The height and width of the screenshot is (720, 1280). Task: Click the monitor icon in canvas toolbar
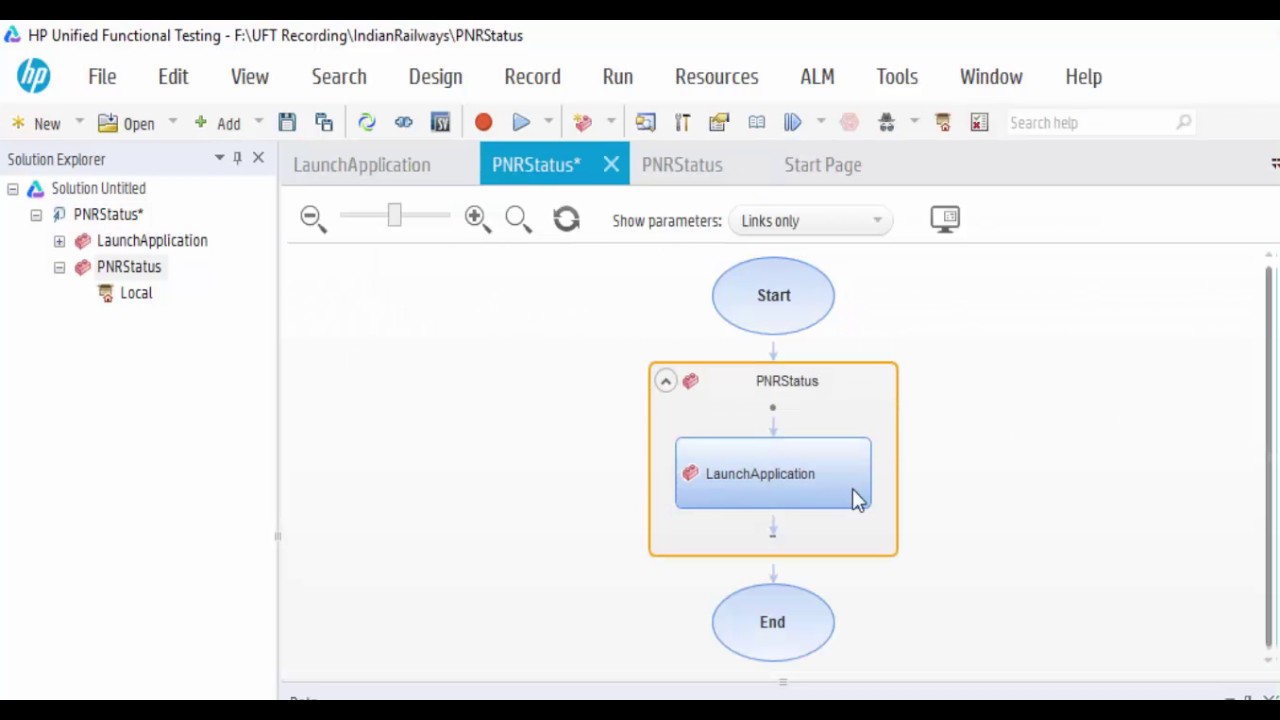(x=945, y=219)
